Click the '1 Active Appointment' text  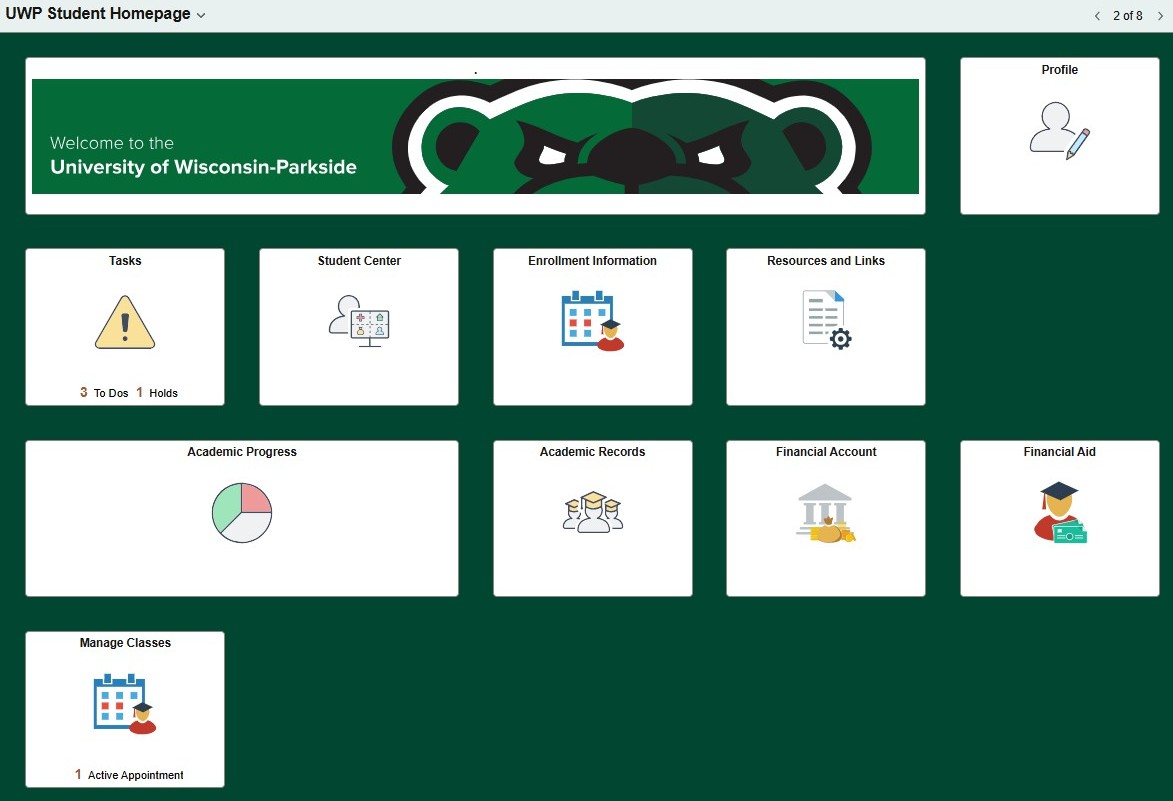[129, 775]
